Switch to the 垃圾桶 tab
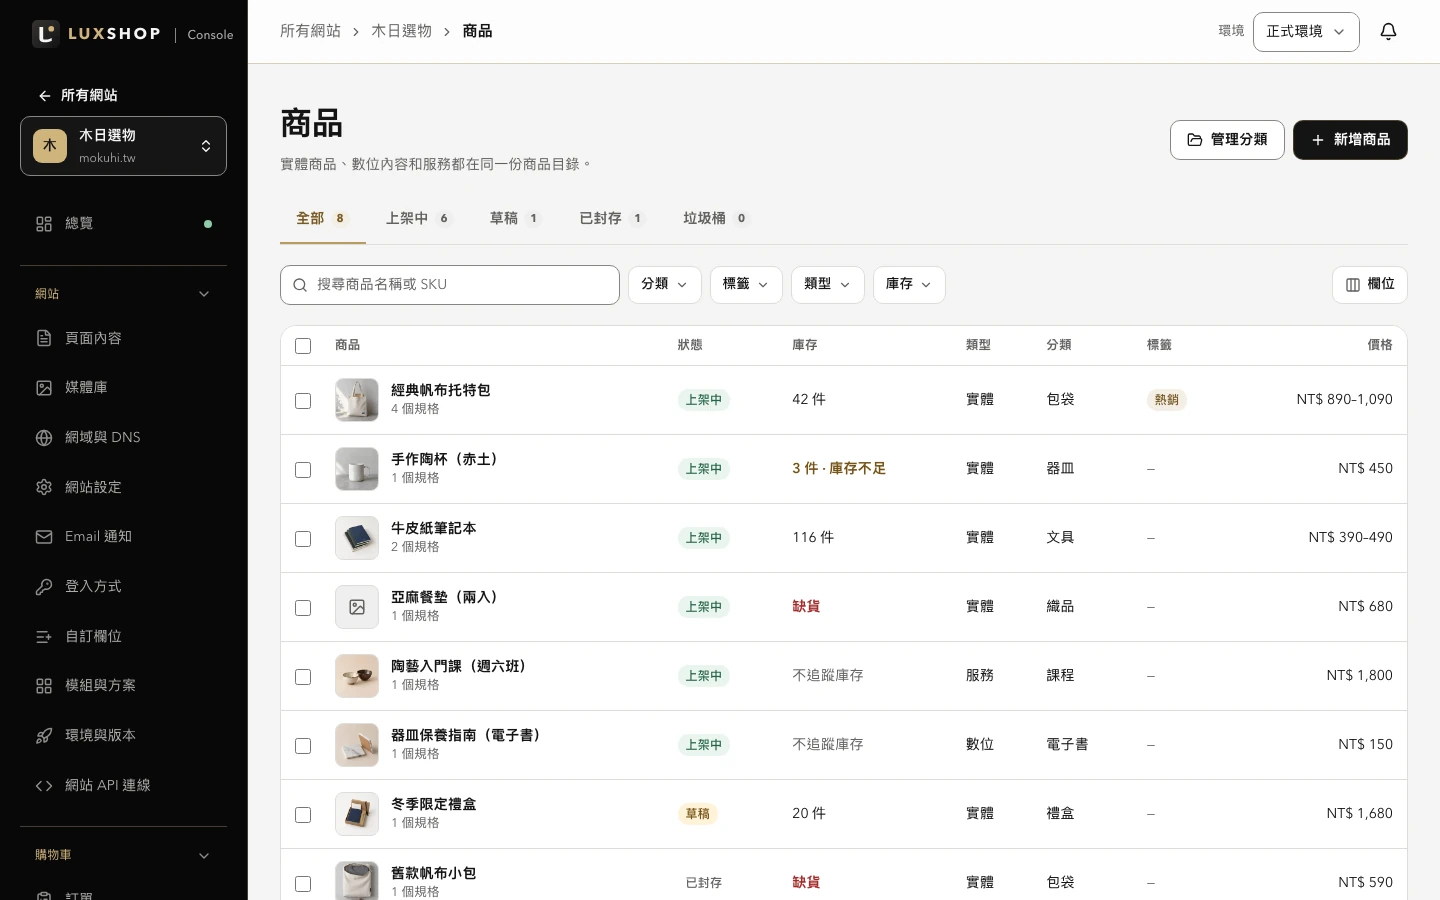The image size is (1440, 900). click(x=715, y=219)
